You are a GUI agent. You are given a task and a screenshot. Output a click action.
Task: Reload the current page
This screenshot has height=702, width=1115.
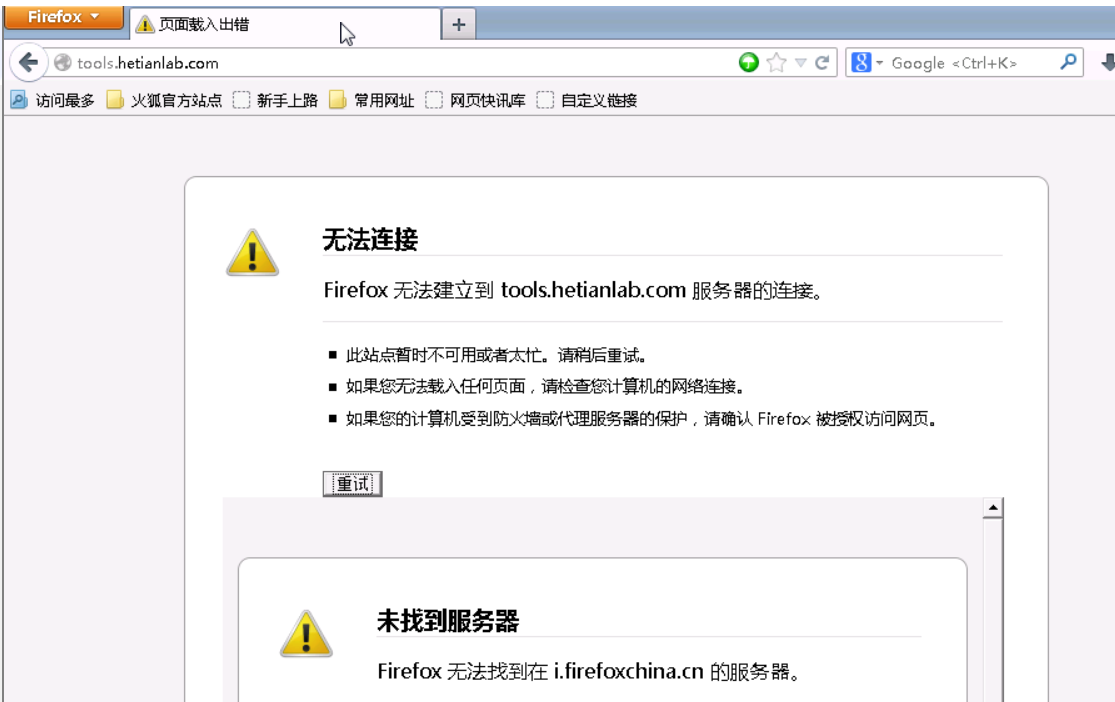(x=822, y=63)
